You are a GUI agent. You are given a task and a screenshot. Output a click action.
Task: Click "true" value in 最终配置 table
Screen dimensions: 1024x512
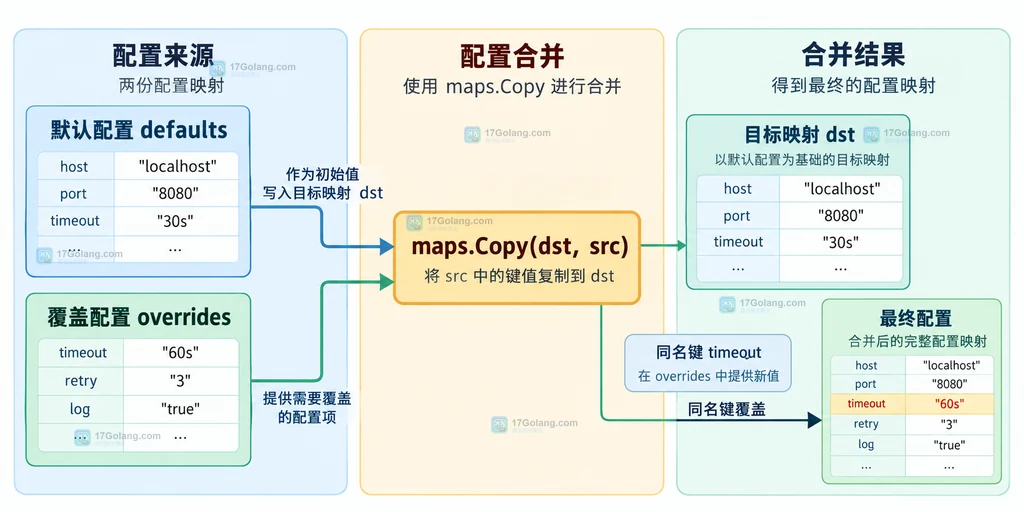pos(950,445)
